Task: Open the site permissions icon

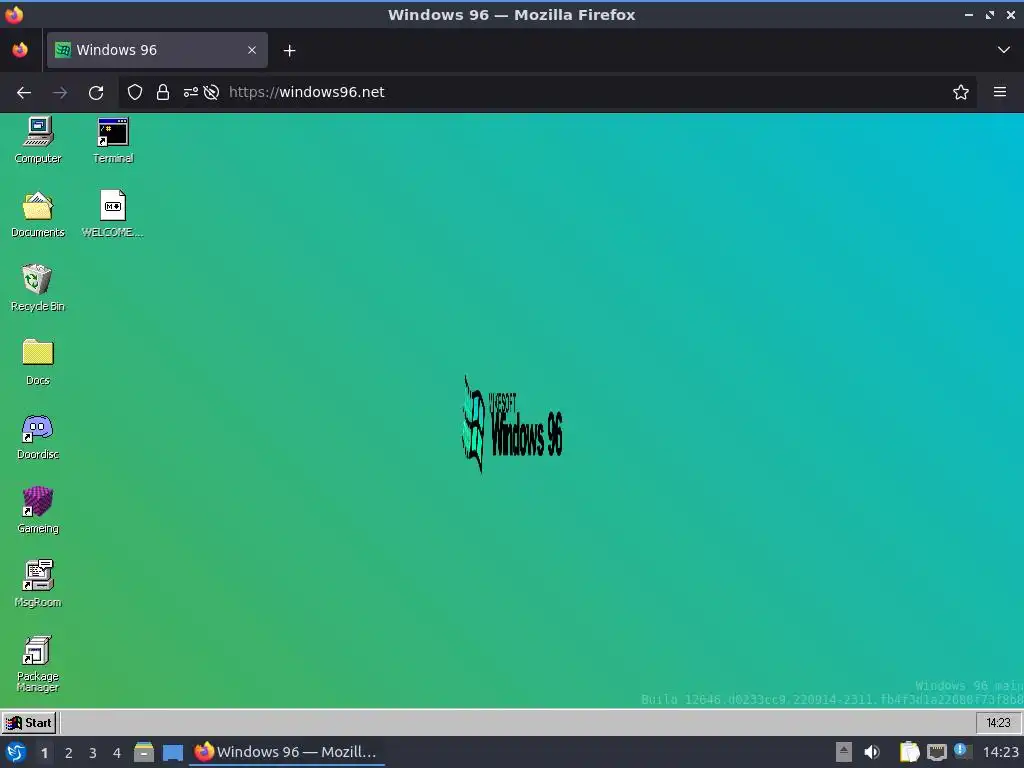Action: point(191,92)
